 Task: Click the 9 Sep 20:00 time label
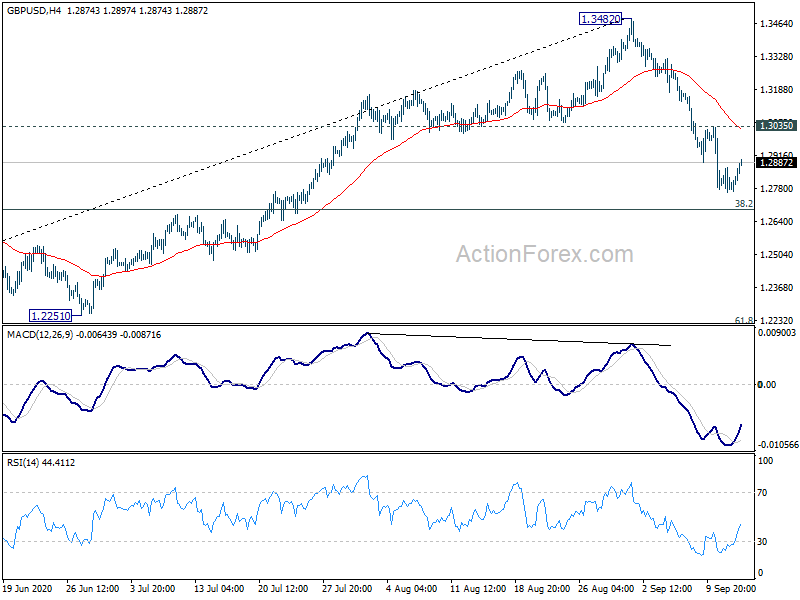pos(731,588)
